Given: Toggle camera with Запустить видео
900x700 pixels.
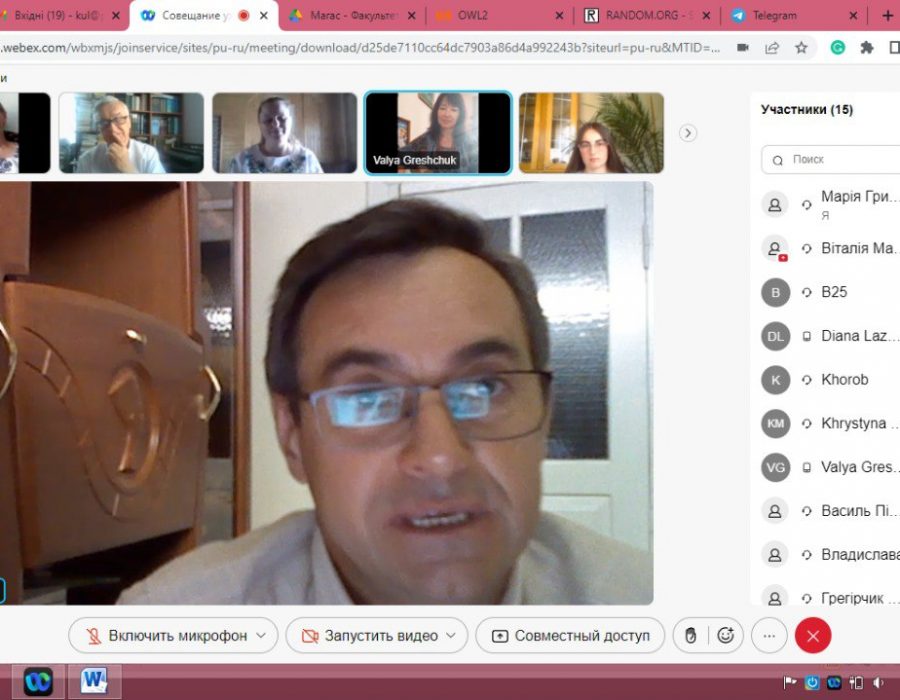Looking at the screenshot, I should coord(370,635).
